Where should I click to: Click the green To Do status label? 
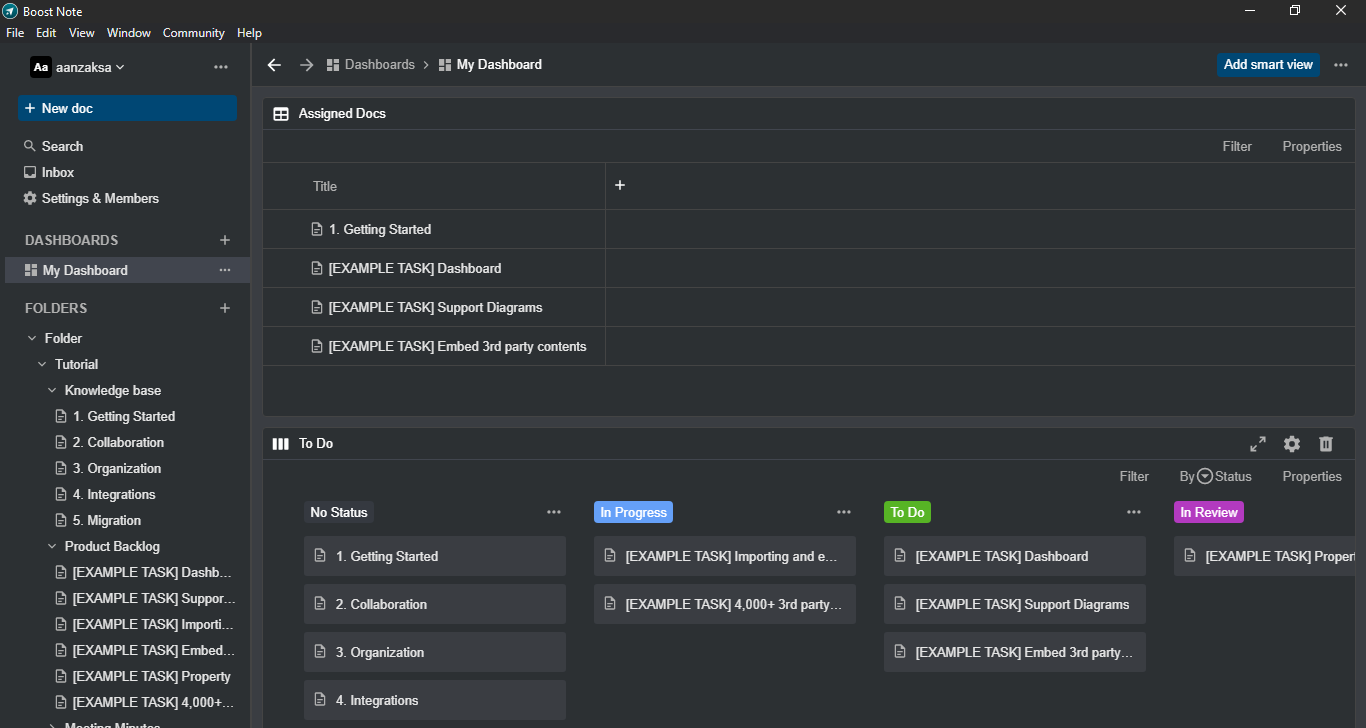pyautogui.click(x=907, y=512)
